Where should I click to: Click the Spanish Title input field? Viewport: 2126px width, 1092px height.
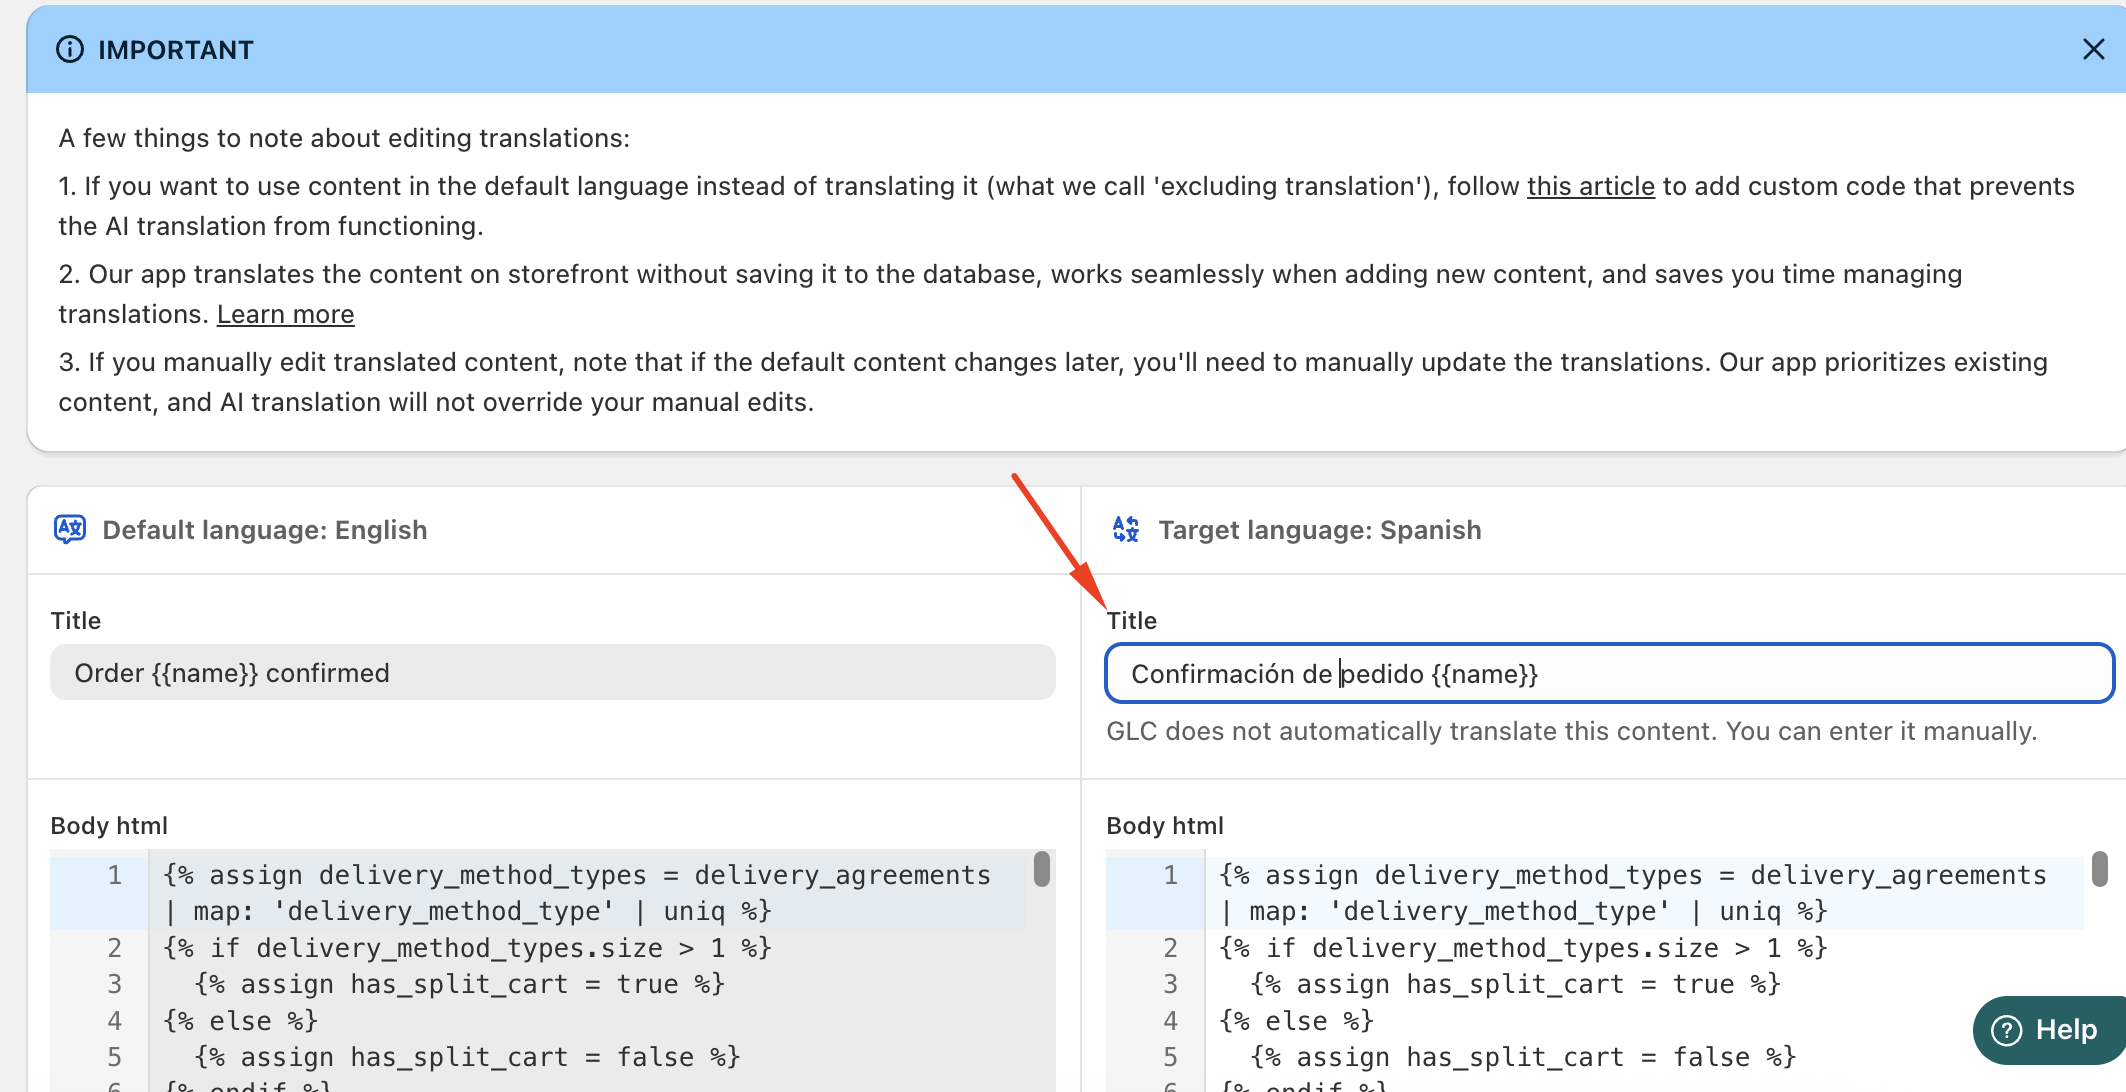coord(1608,673)
